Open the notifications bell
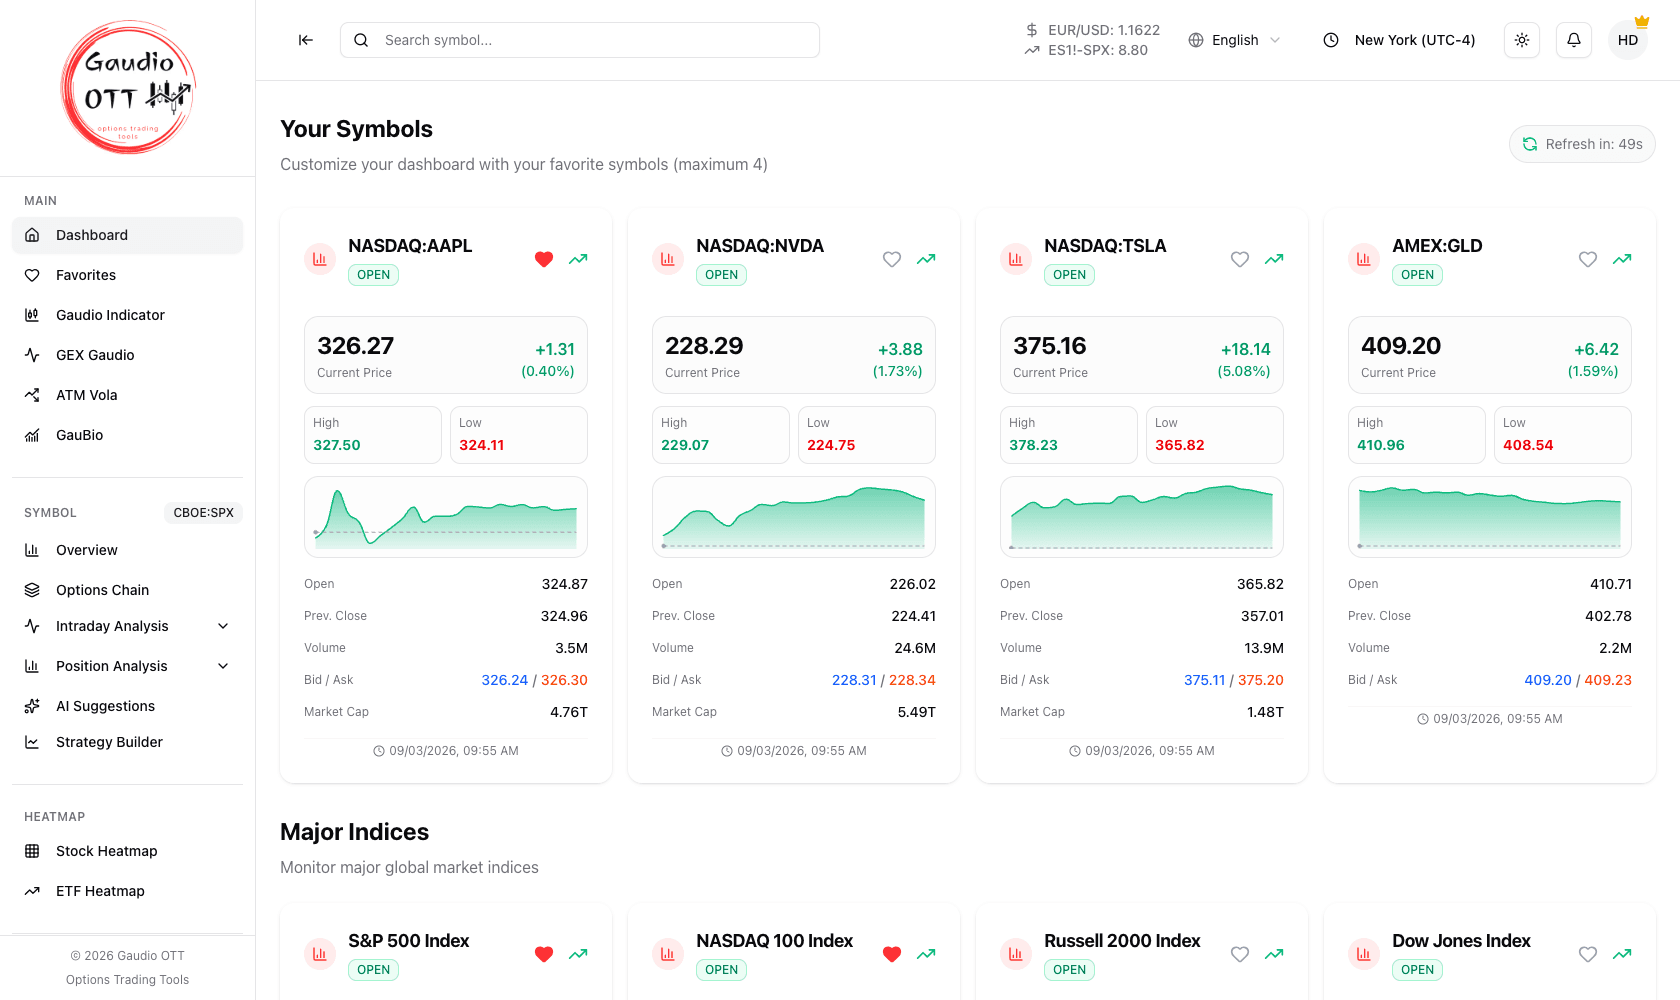The image size is (1680, 1000). click(x=1574, y=40)
